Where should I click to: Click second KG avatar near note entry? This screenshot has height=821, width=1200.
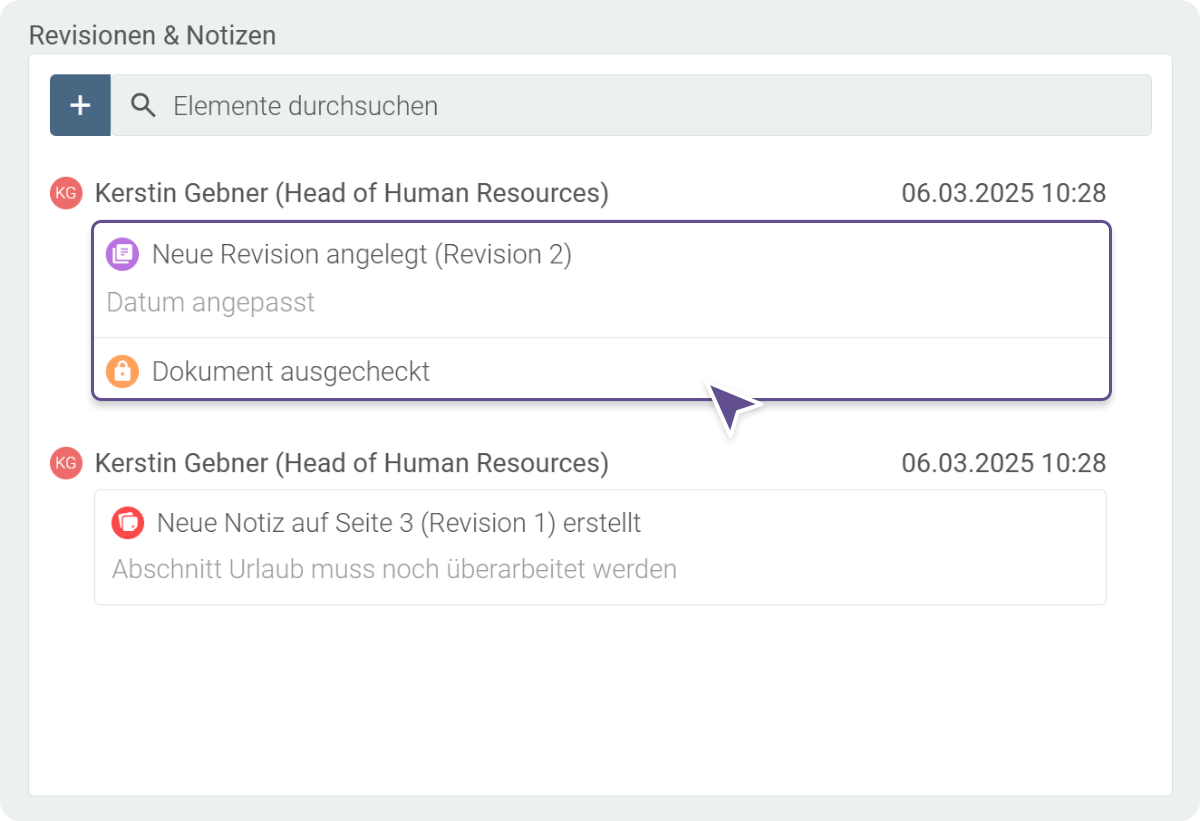[65, 463]
